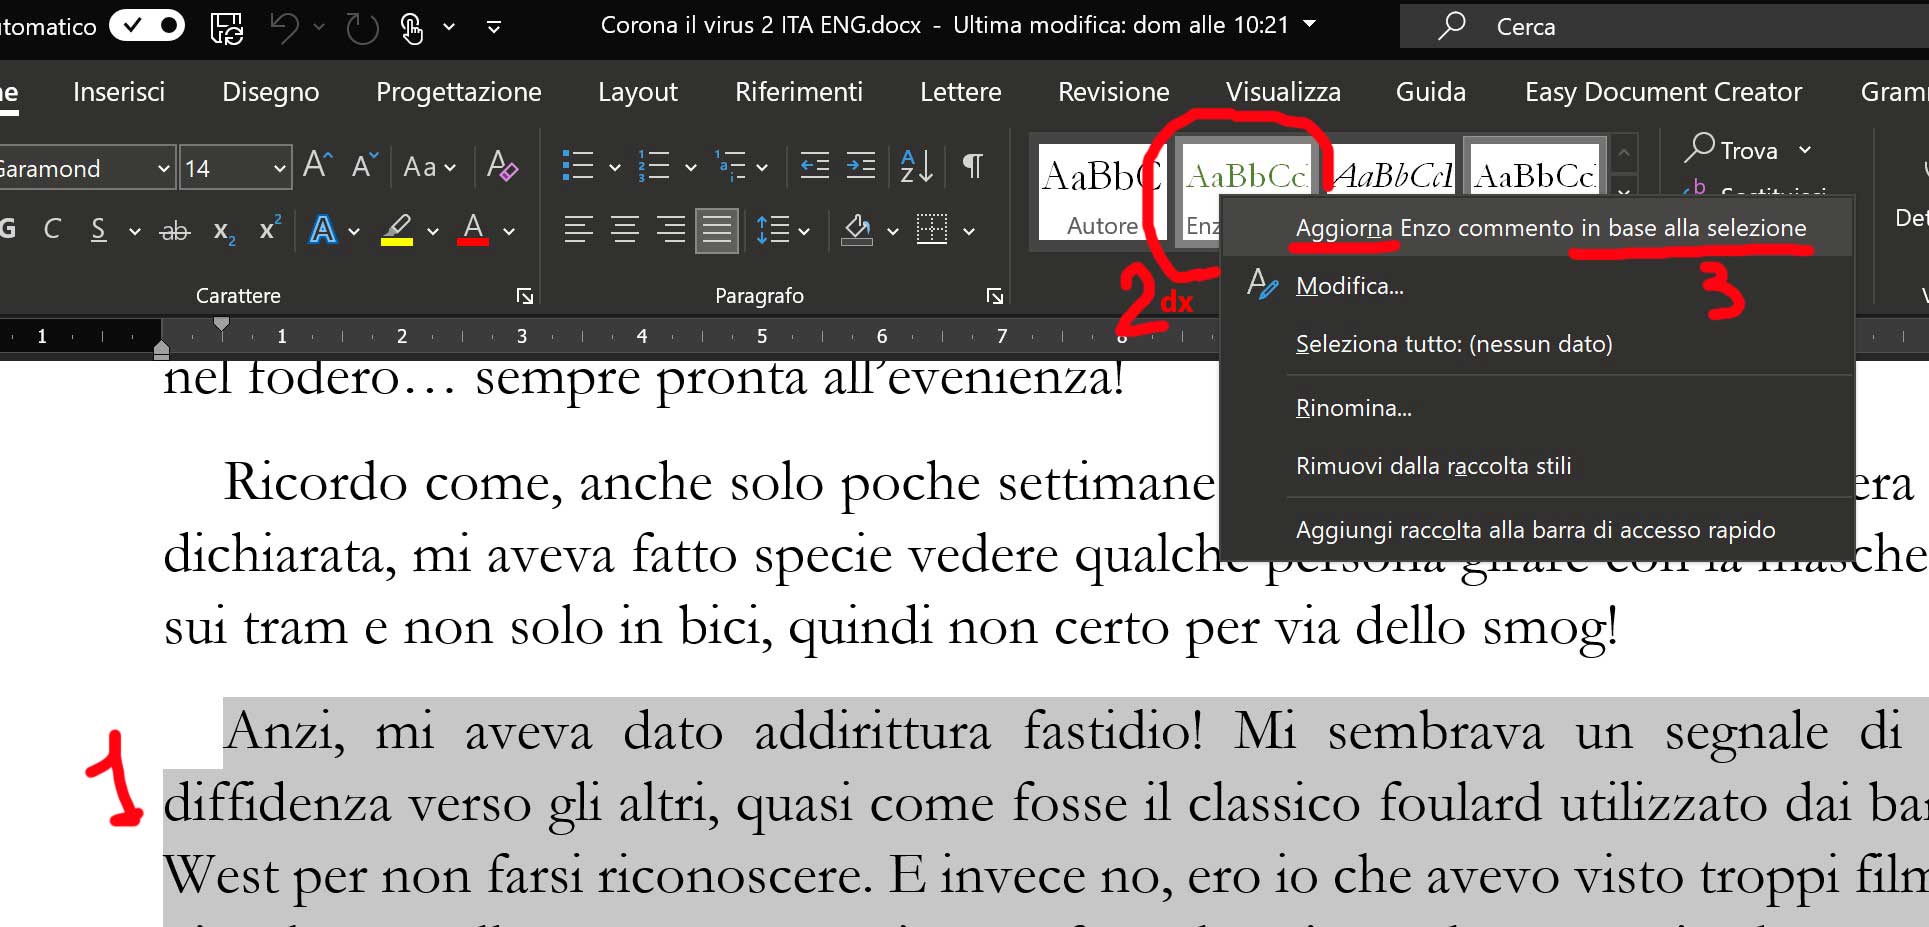Click Aggiorna Enzo commento in base alla selezione
Viewport: 1929px width, 927px height.
(1550, 228)
